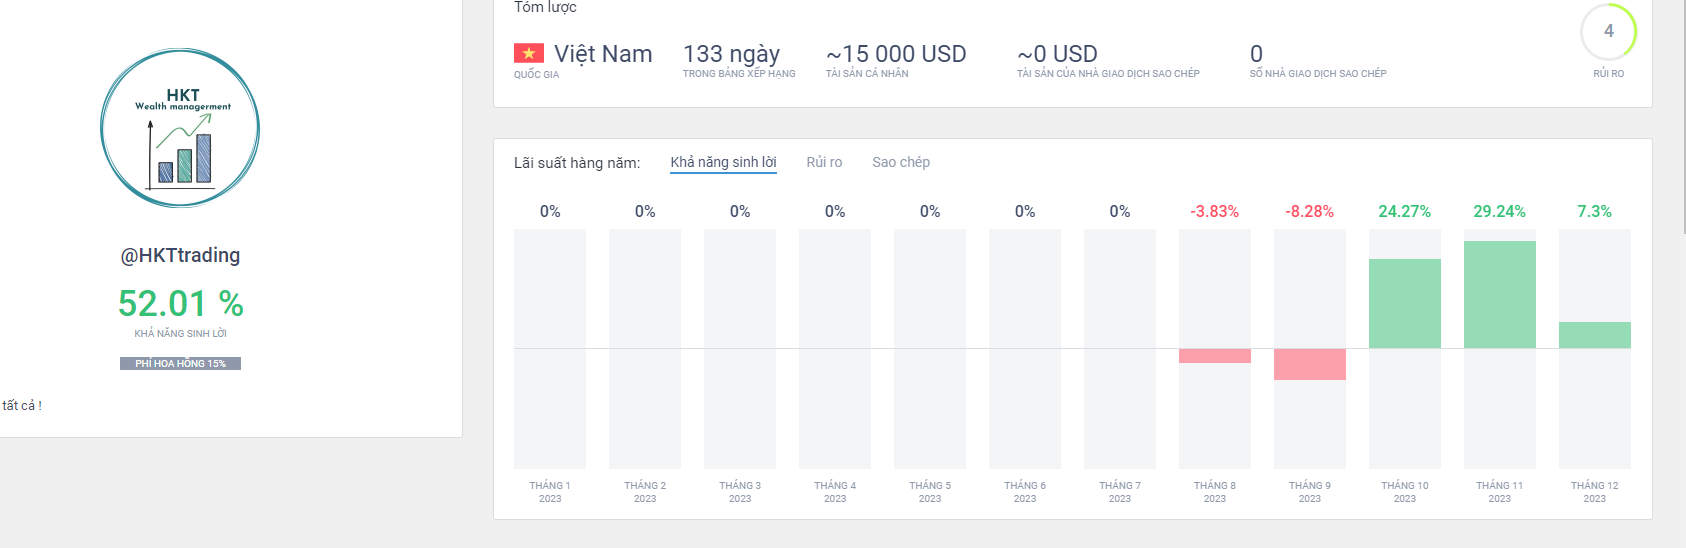Click the ~15 000 USD personal assets value
The height and width of the screenshot is (548, 1686).
pos(896,54)
